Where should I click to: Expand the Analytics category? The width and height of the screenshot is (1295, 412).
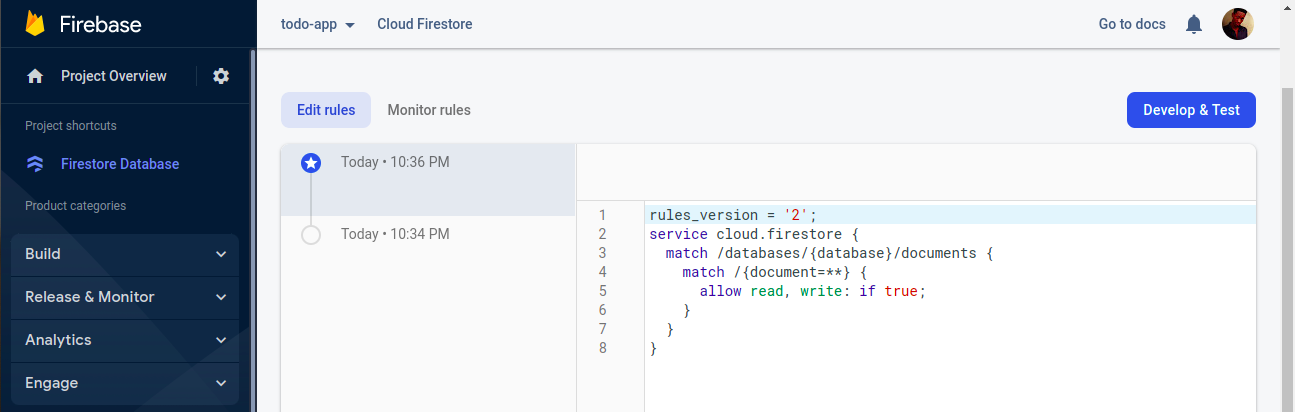(x=125, y=340)
